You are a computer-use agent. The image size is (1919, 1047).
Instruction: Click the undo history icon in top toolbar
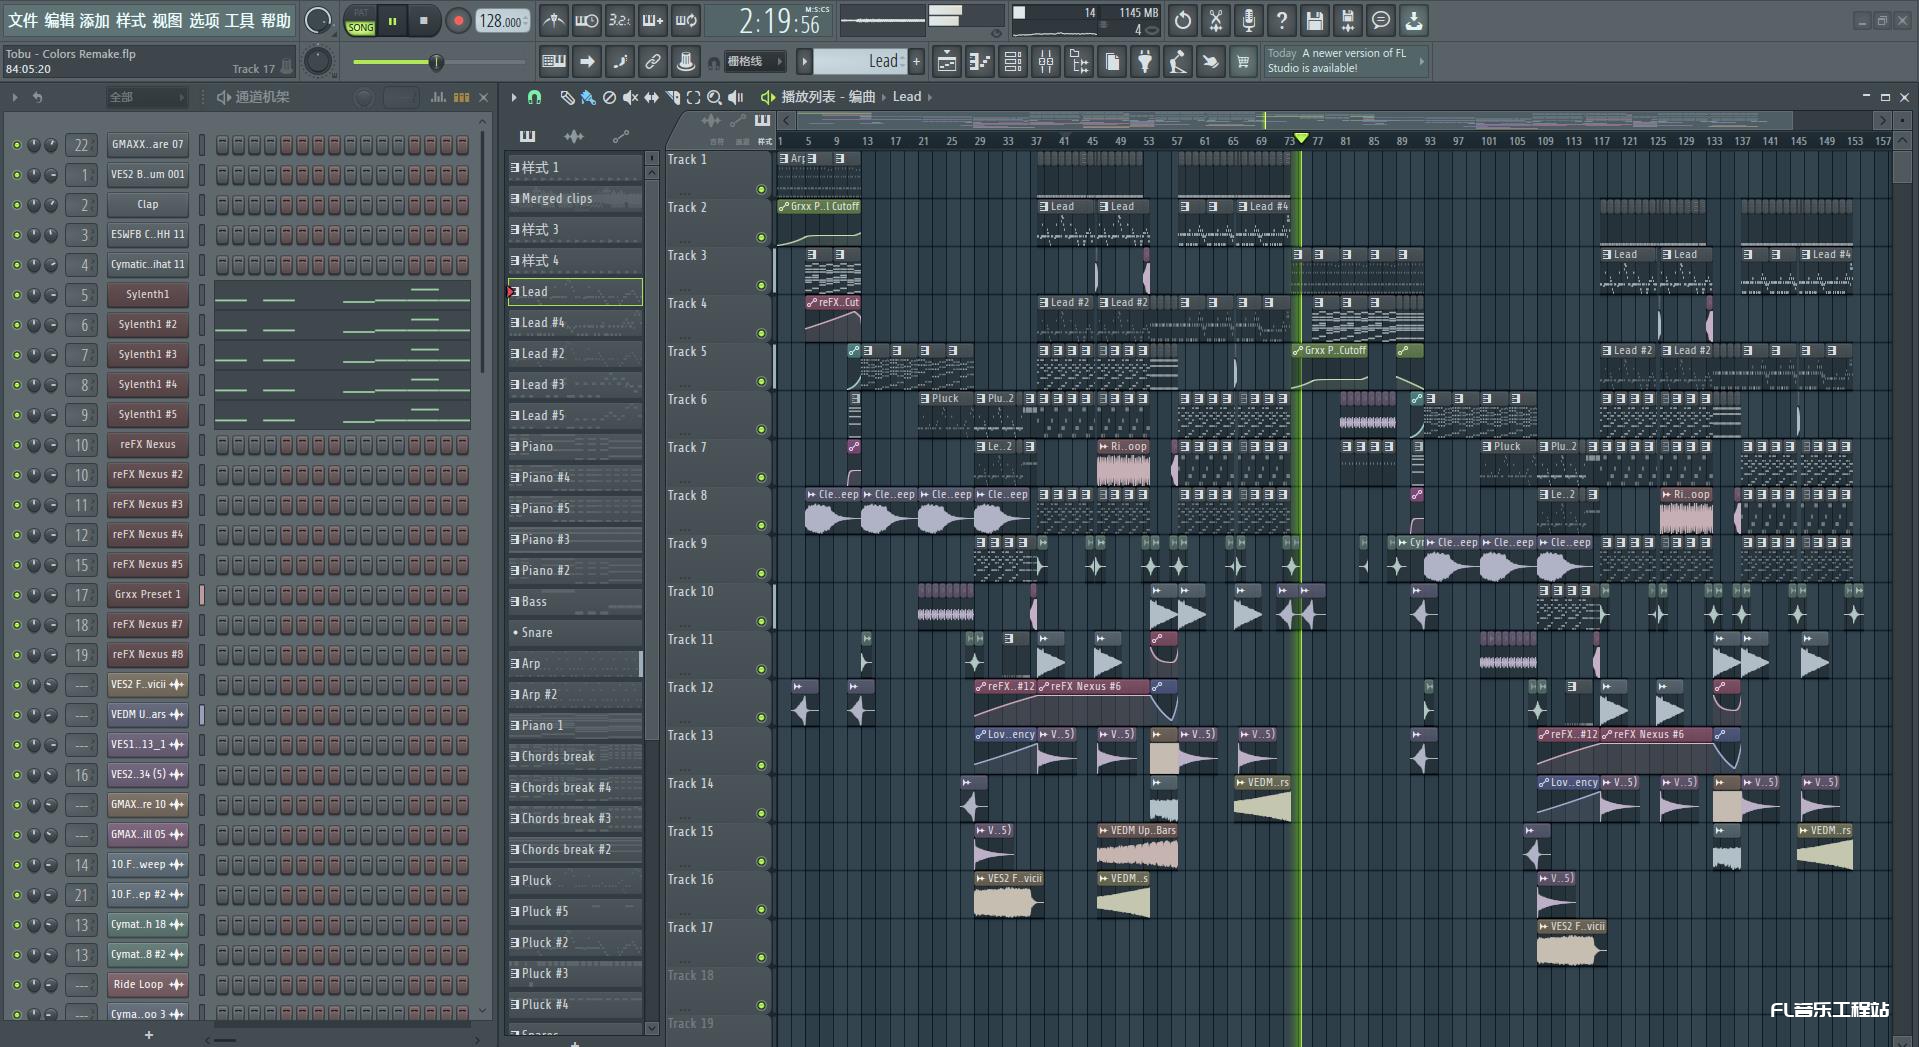(x=1183, y=20)
